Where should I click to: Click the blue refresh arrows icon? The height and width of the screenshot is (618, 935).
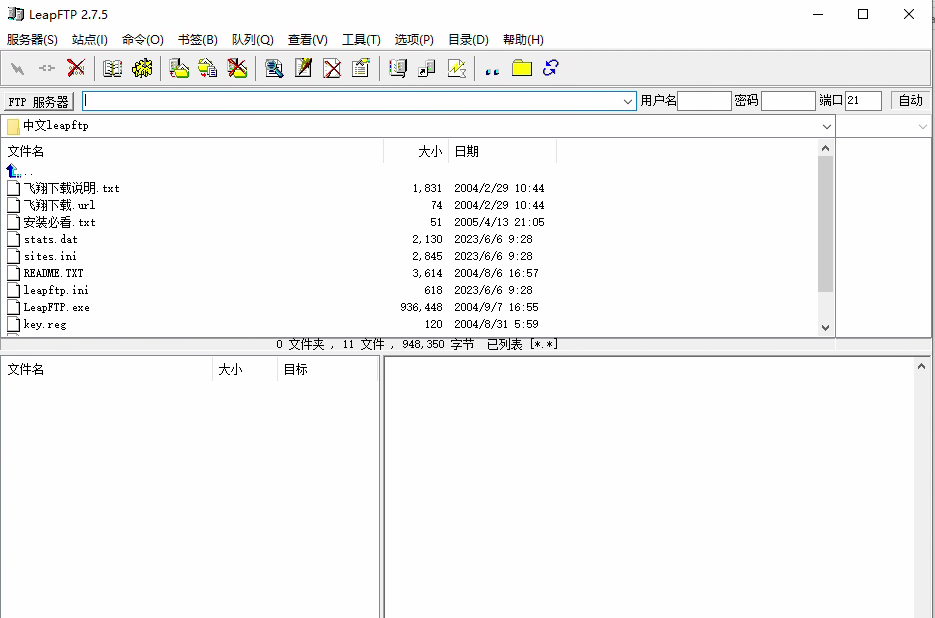coord(550,69)
